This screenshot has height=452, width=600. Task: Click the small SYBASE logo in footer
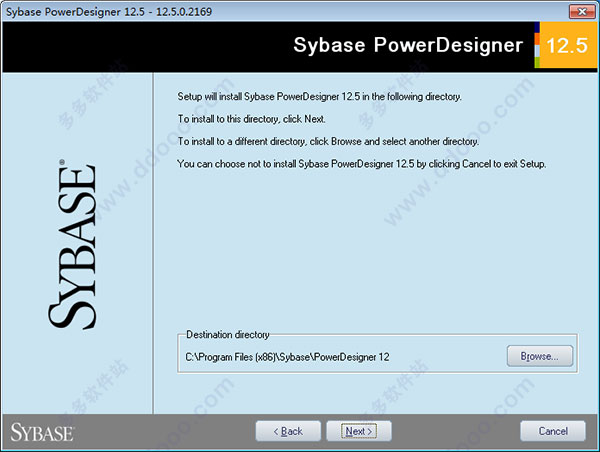point(42,432)
